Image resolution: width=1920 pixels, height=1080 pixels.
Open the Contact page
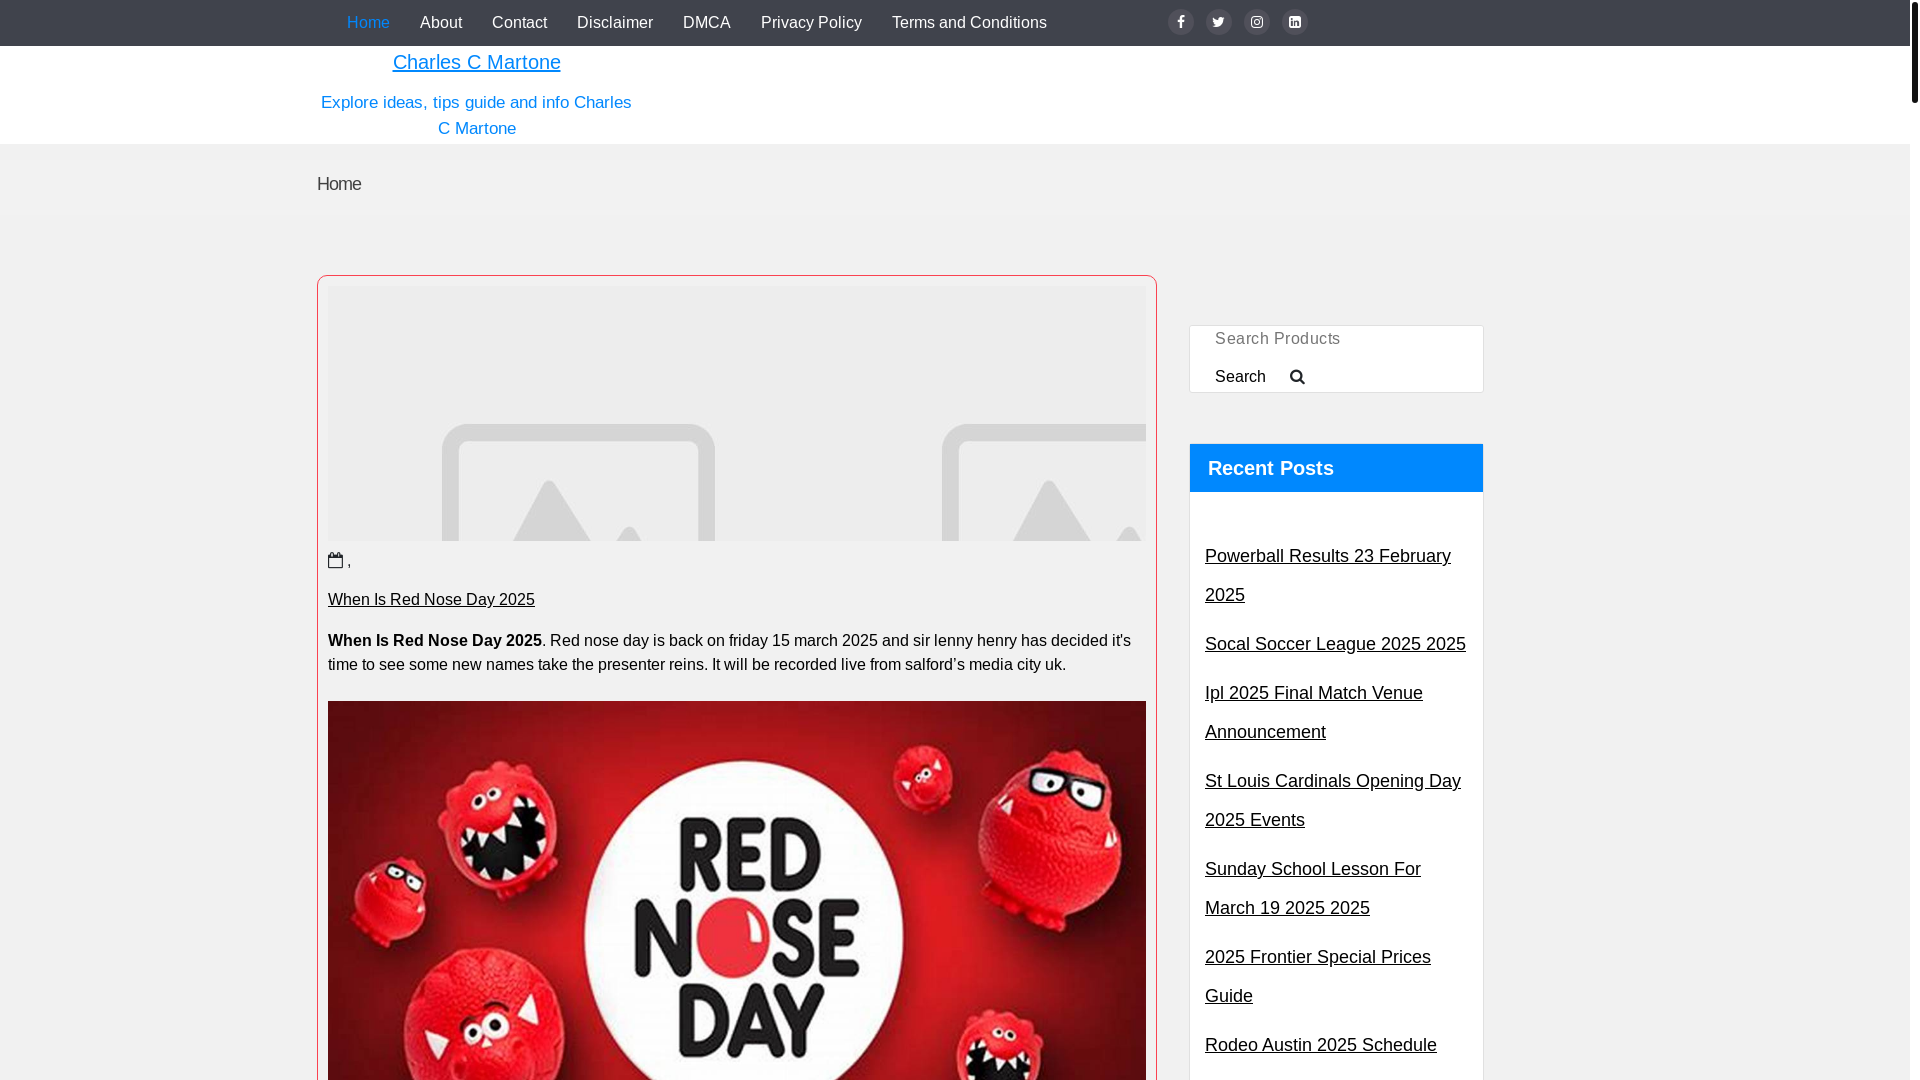click(x=520, y=23)
